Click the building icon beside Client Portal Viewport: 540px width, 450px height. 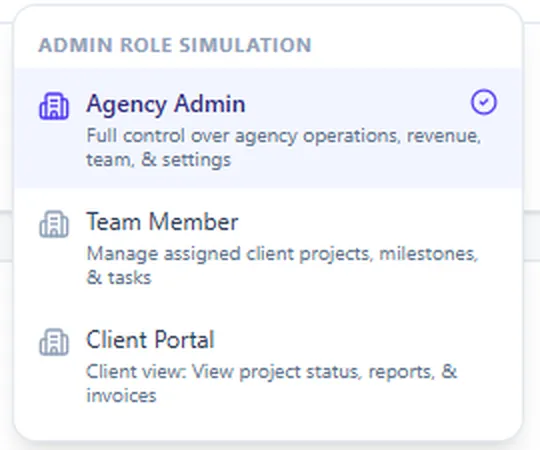tap(54, 342)
